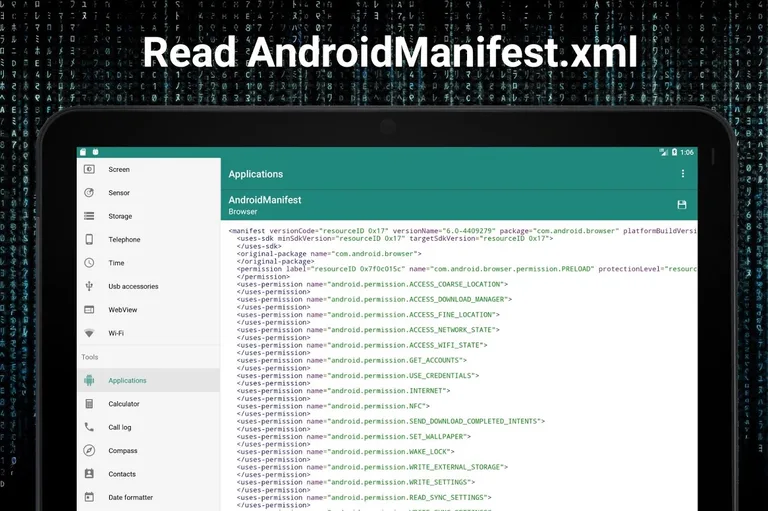This screenshot has height=511, width=768.
Task: Select Date formatter under Tools
Action: (149, 497)
